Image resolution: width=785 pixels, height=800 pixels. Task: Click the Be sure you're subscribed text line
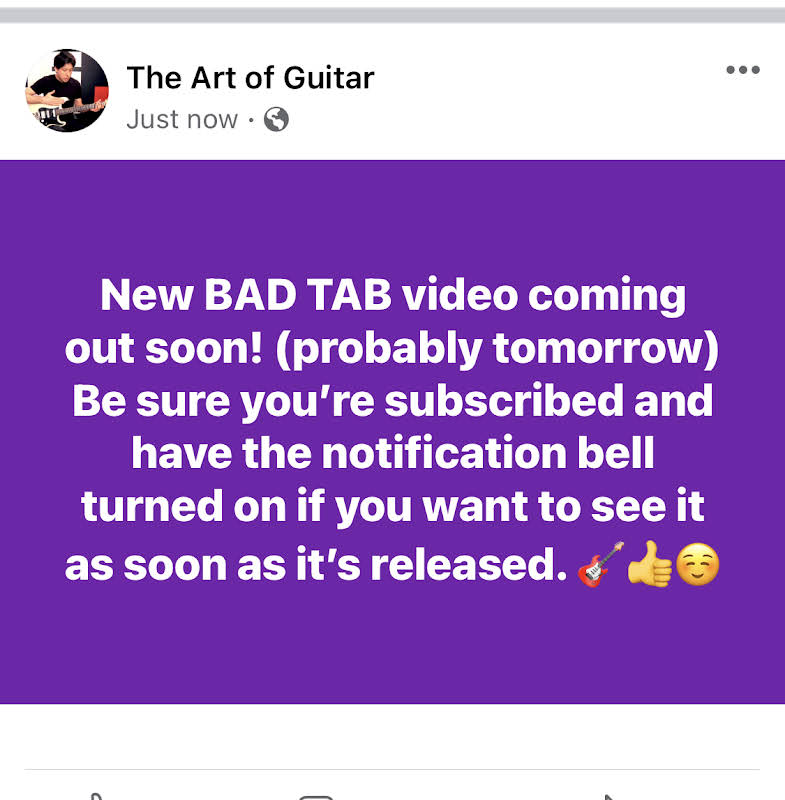pyautogui.click(x=393, y=402)
